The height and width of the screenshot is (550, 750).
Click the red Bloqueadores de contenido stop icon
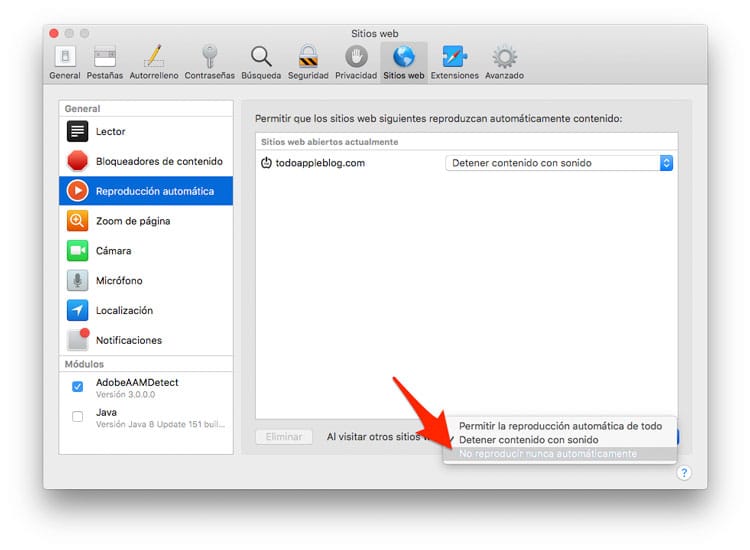click(77, 161)
